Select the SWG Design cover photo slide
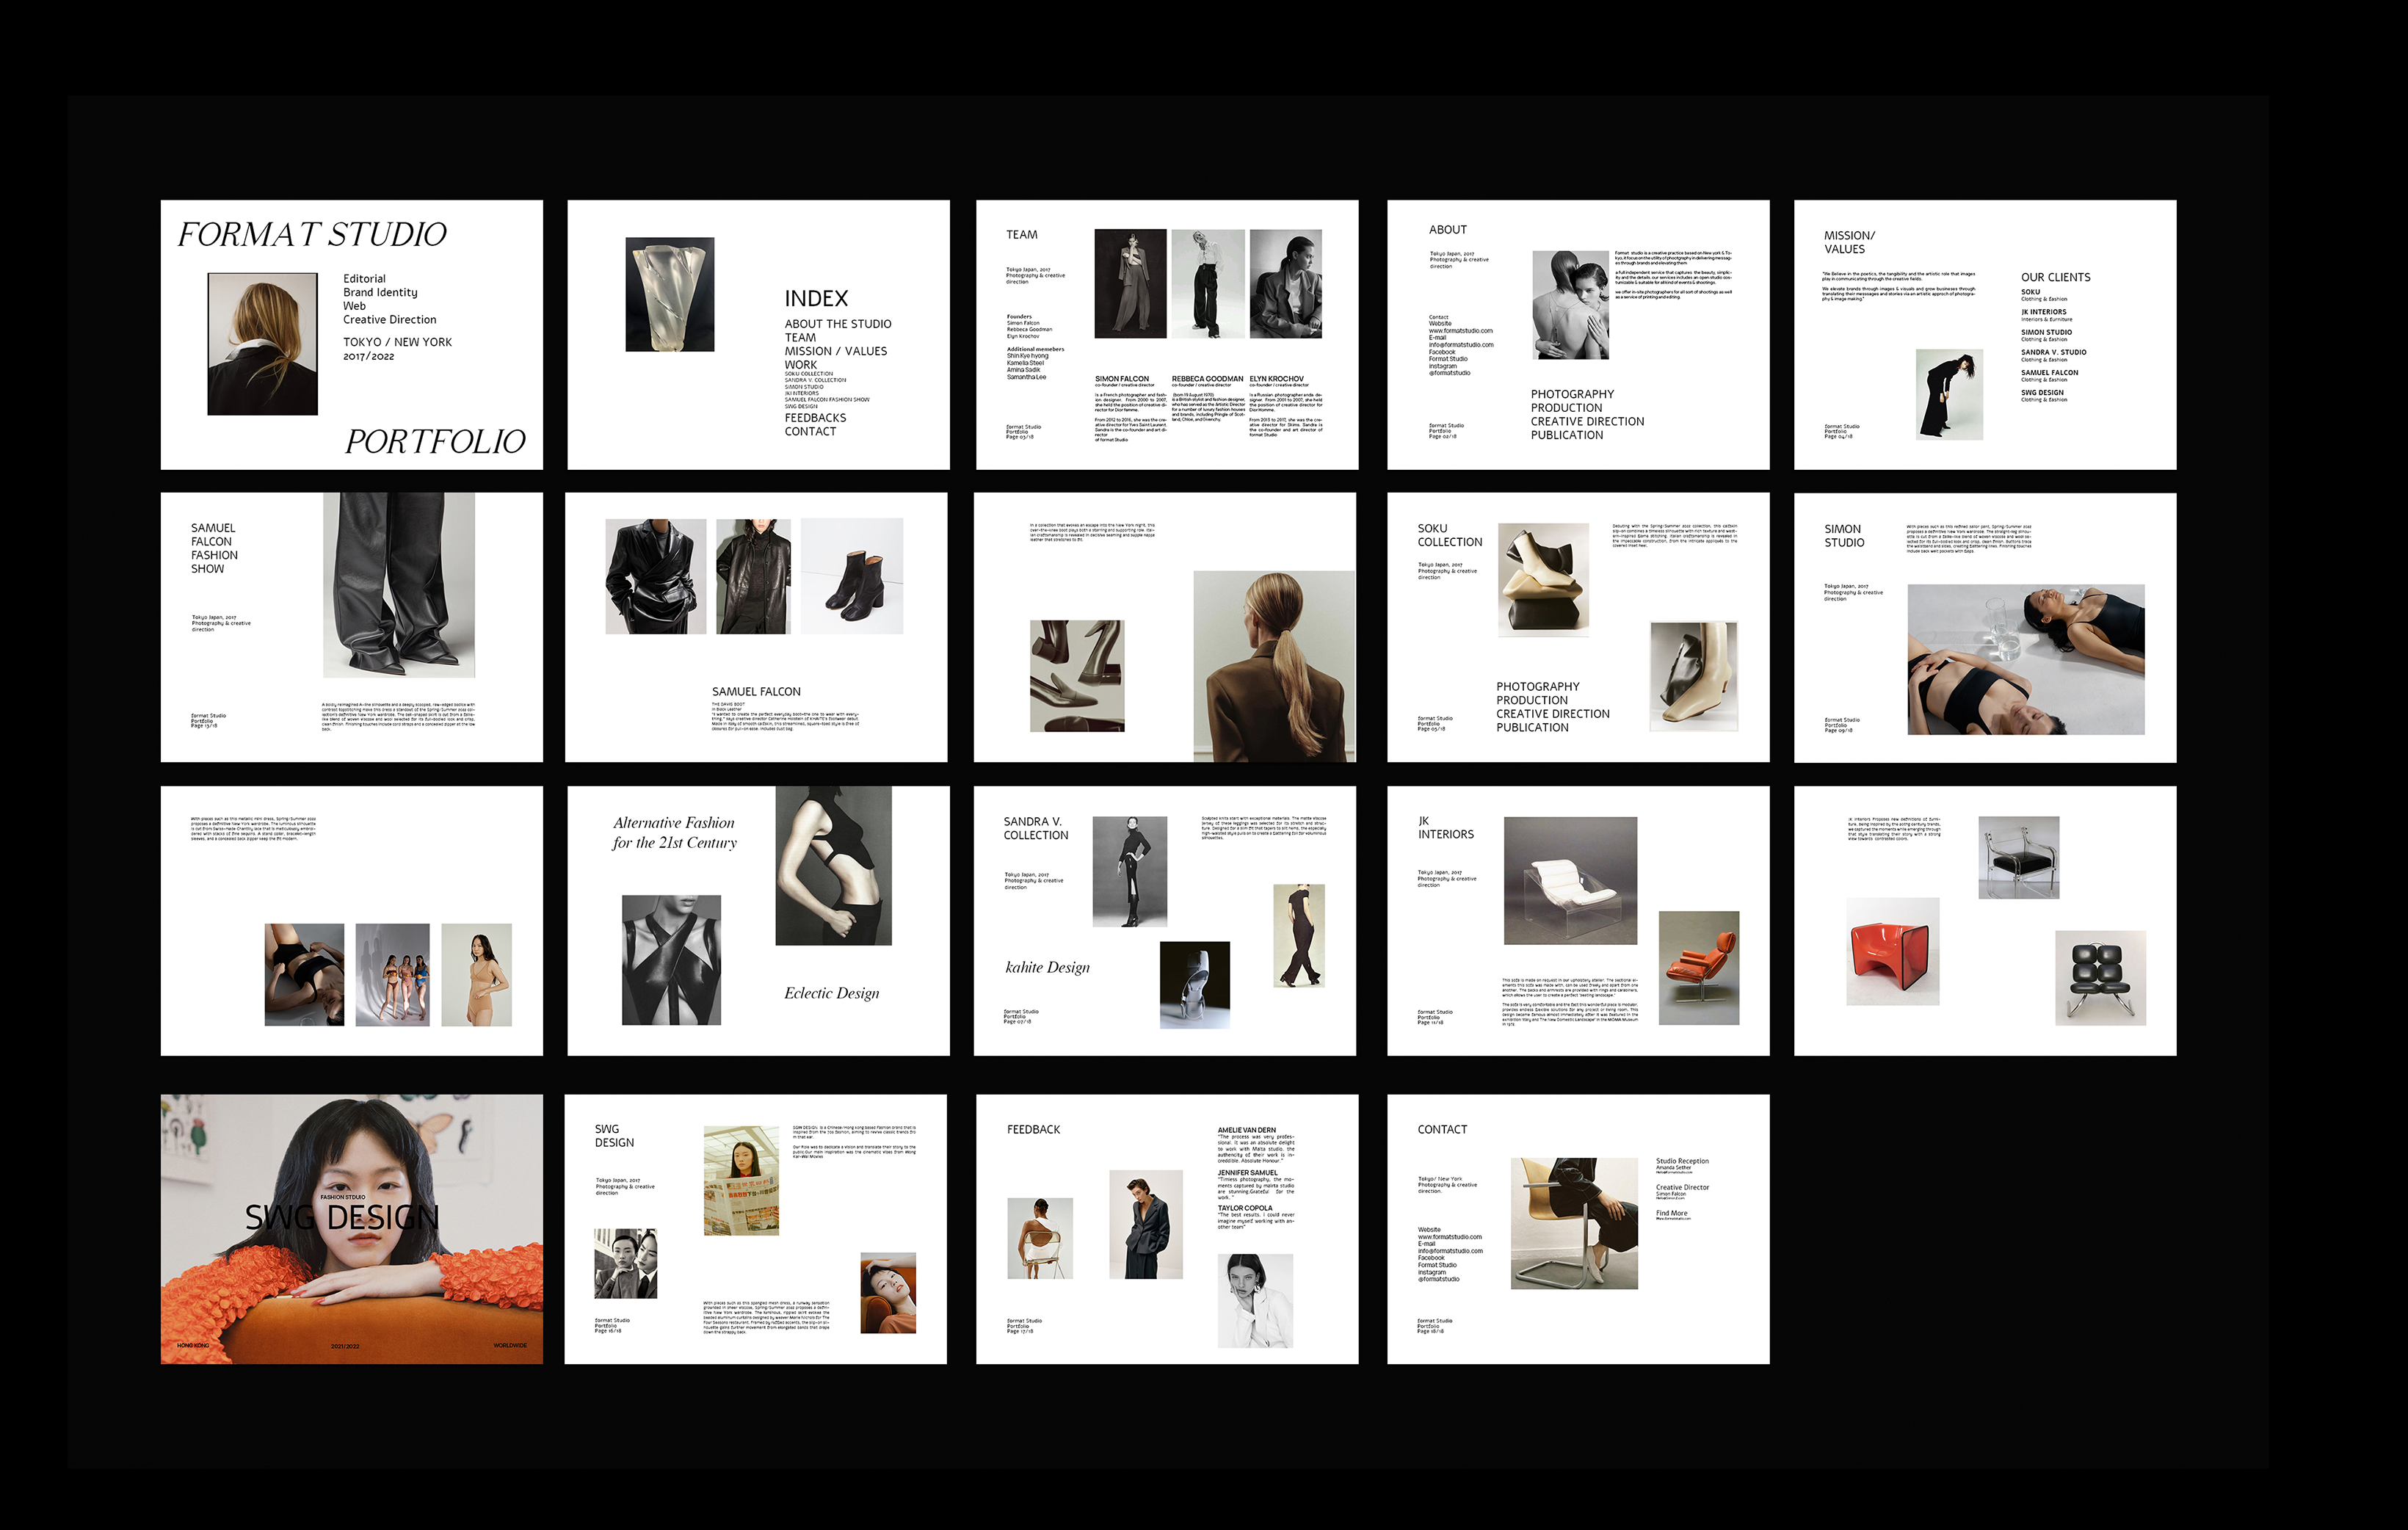The height and width of the screenshot is (1530, 2408). (351, 1228)
